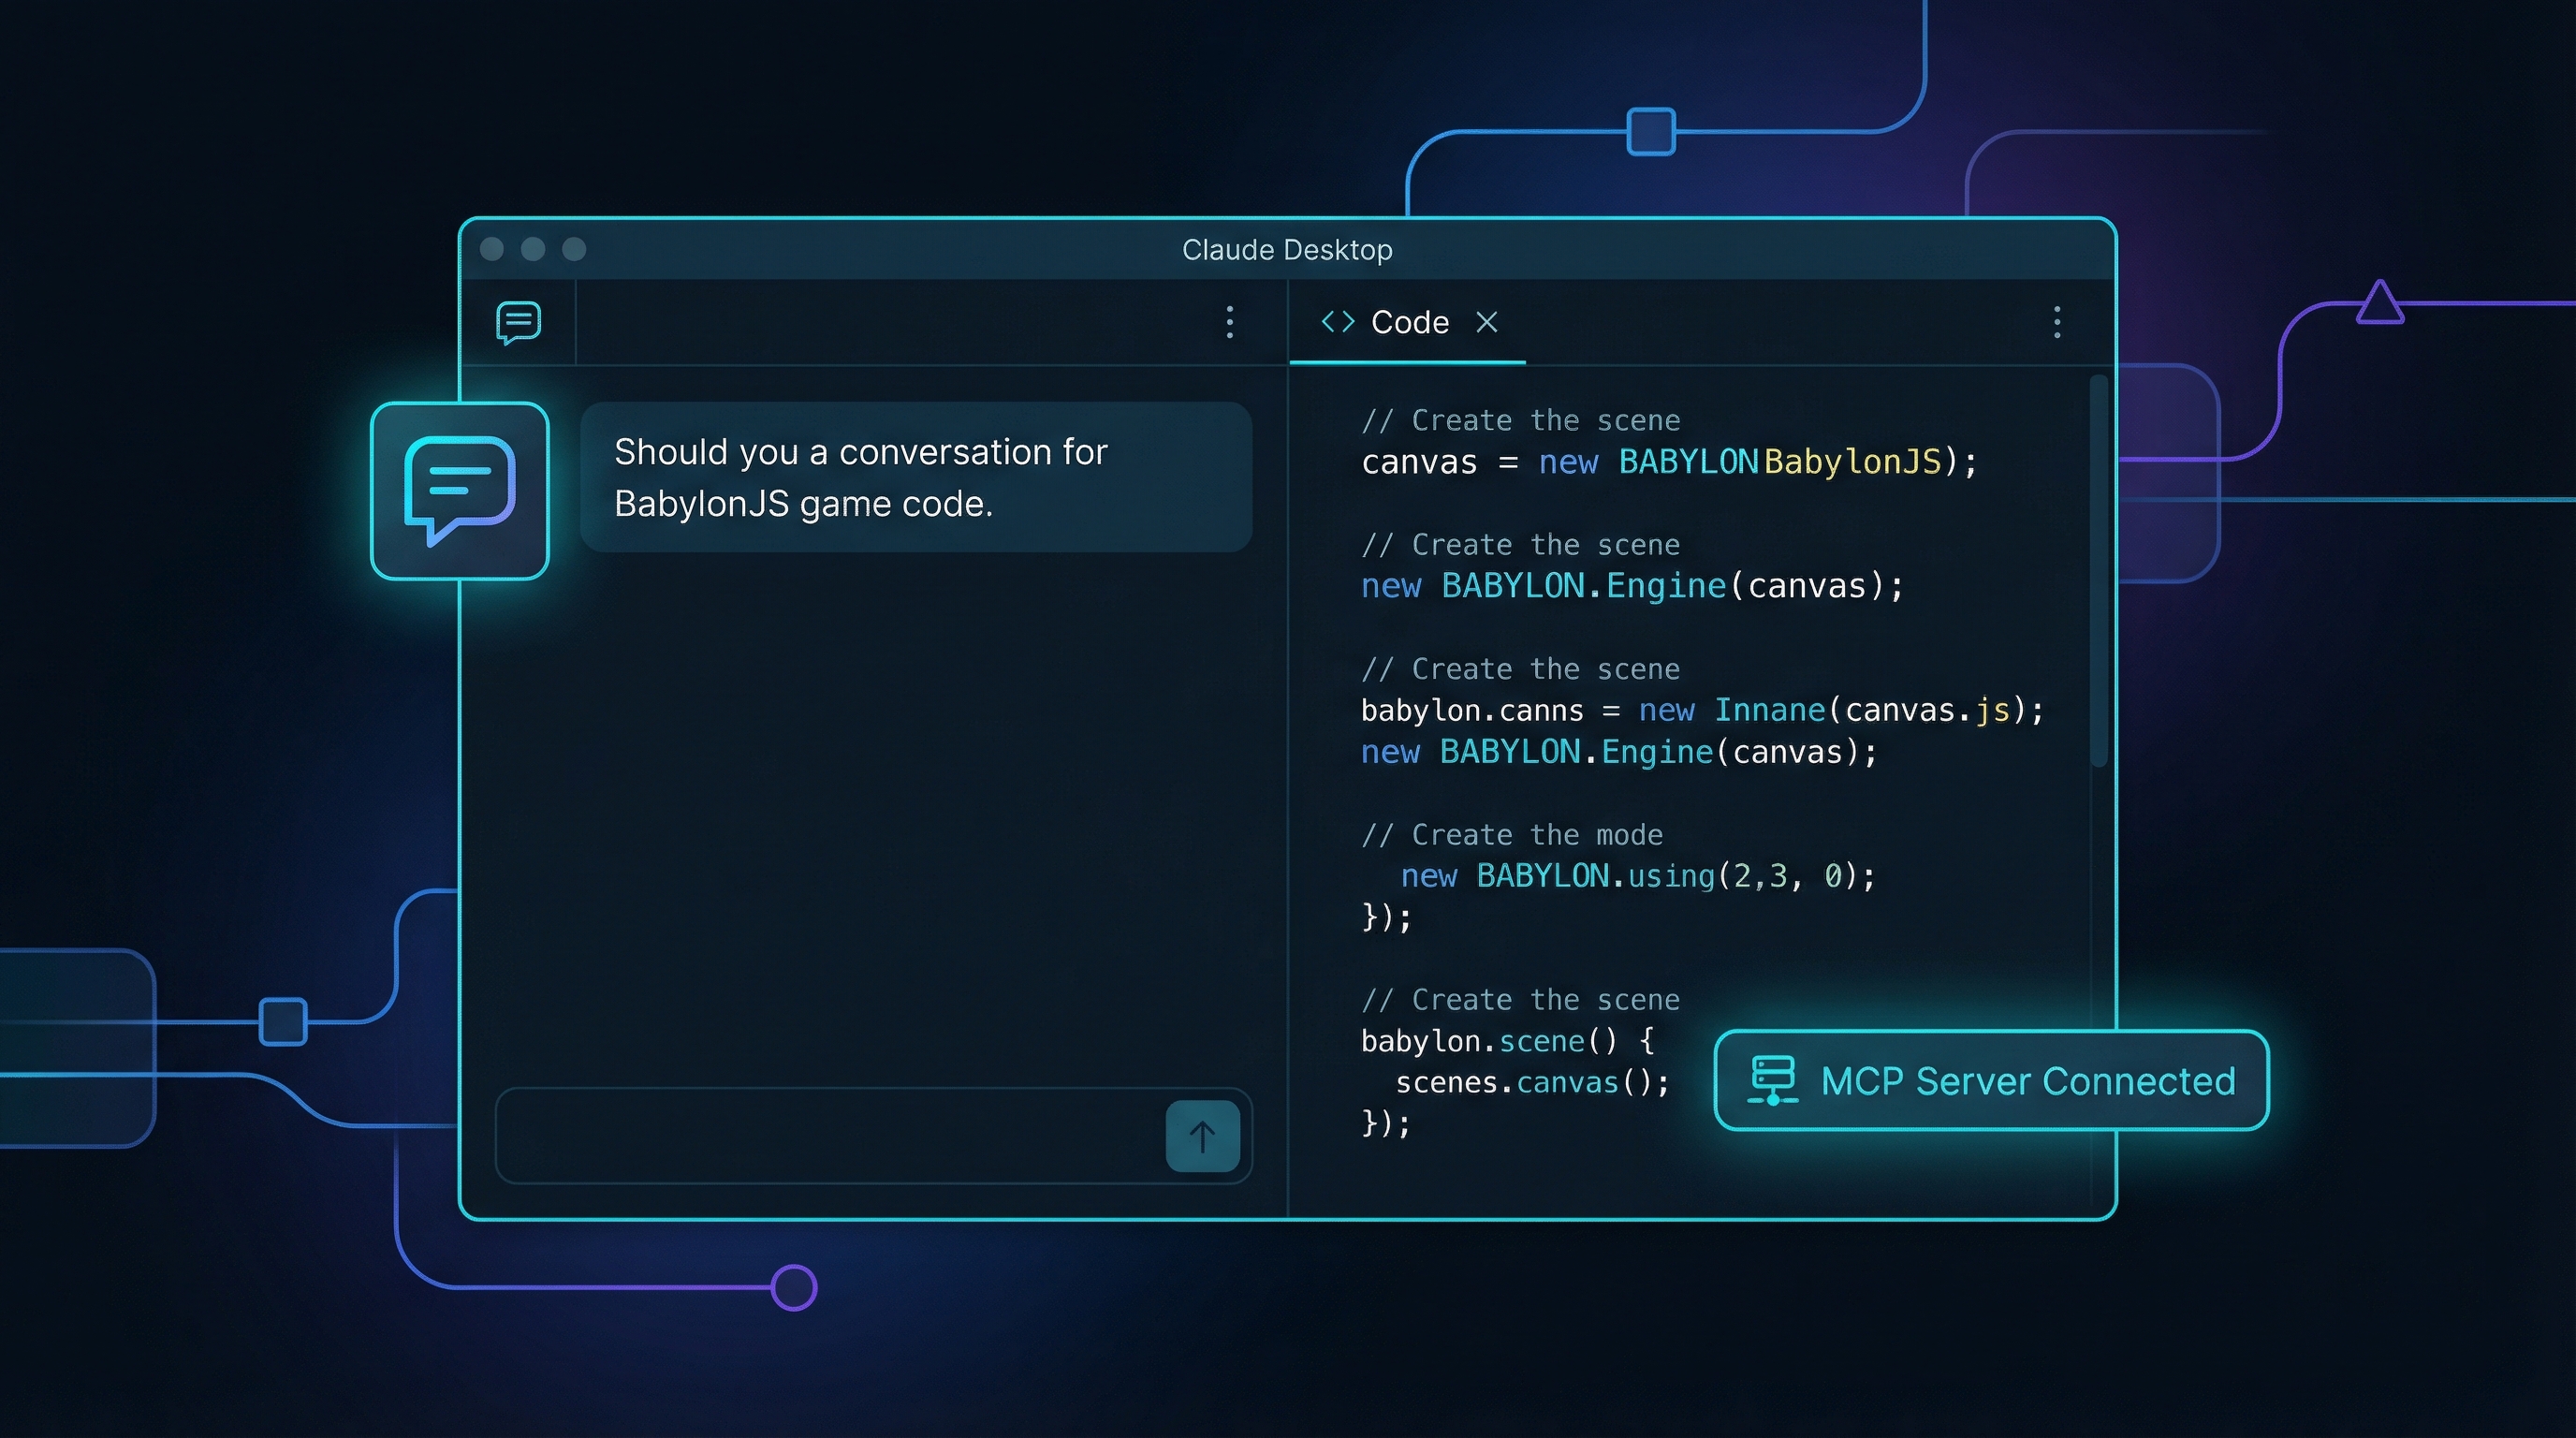Click the middle window control dot
Viewport: 2576px width, 1438px height.
pyautogui.click(x=533, y=249)
